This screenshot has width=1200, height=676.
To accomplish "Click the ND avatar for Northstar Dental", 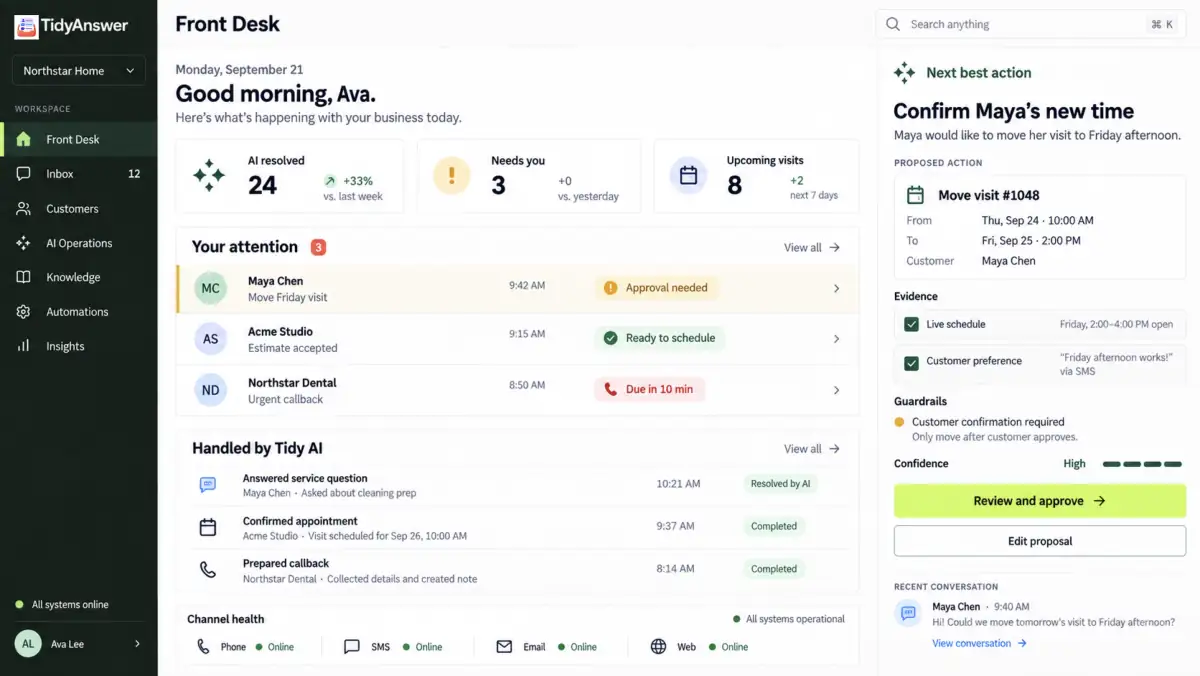I will (x=210, y=390).
